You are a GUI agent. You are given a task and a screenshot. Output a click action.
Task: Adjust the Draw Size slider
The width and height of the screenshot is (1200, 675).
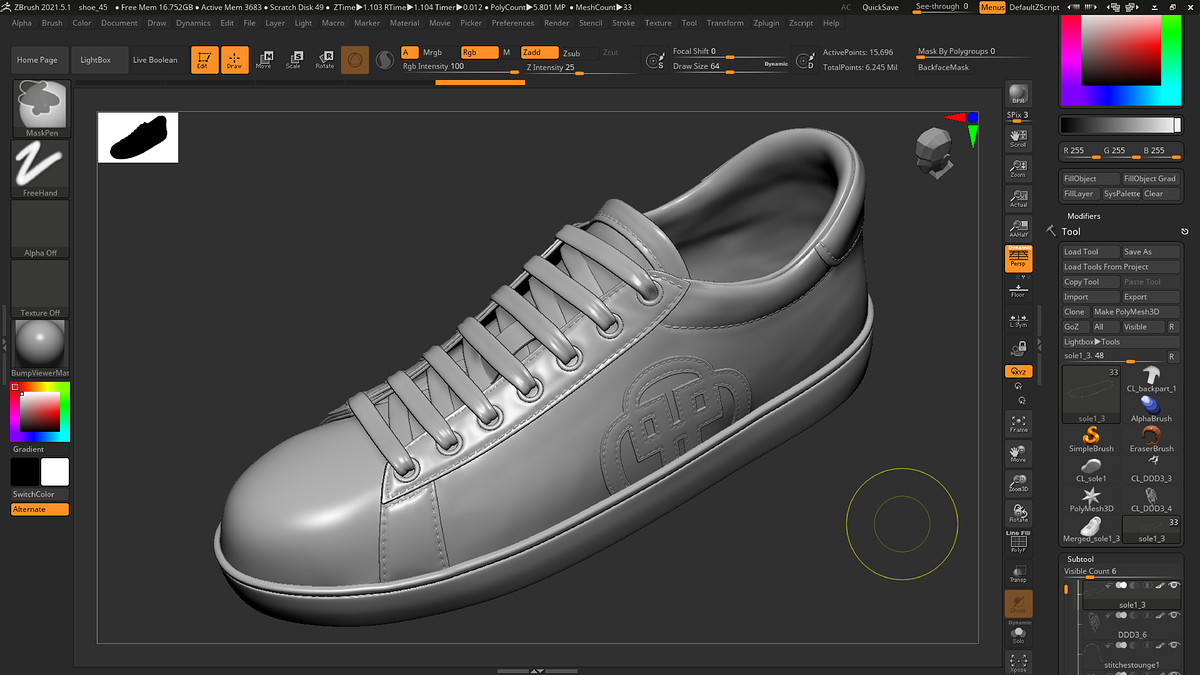pos(729,66)
